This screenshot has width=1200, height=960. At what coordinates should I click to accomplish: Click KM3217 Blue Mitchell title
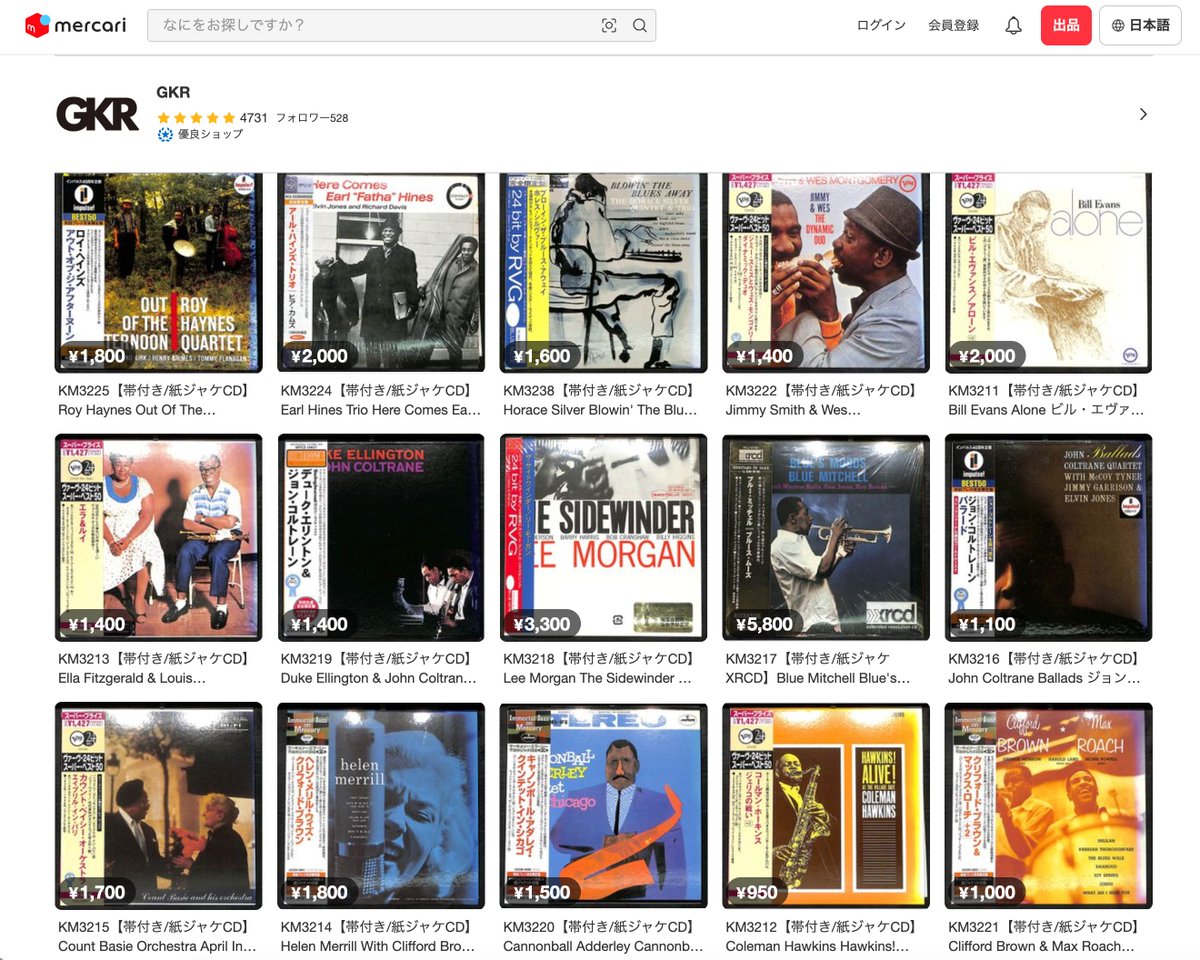point(819,668)
